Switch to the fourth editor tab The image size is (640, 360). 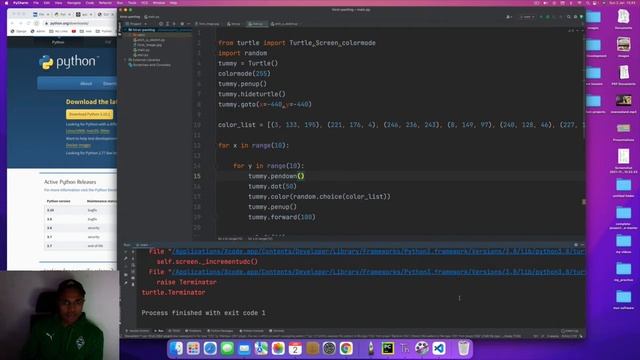click(284, 24)
